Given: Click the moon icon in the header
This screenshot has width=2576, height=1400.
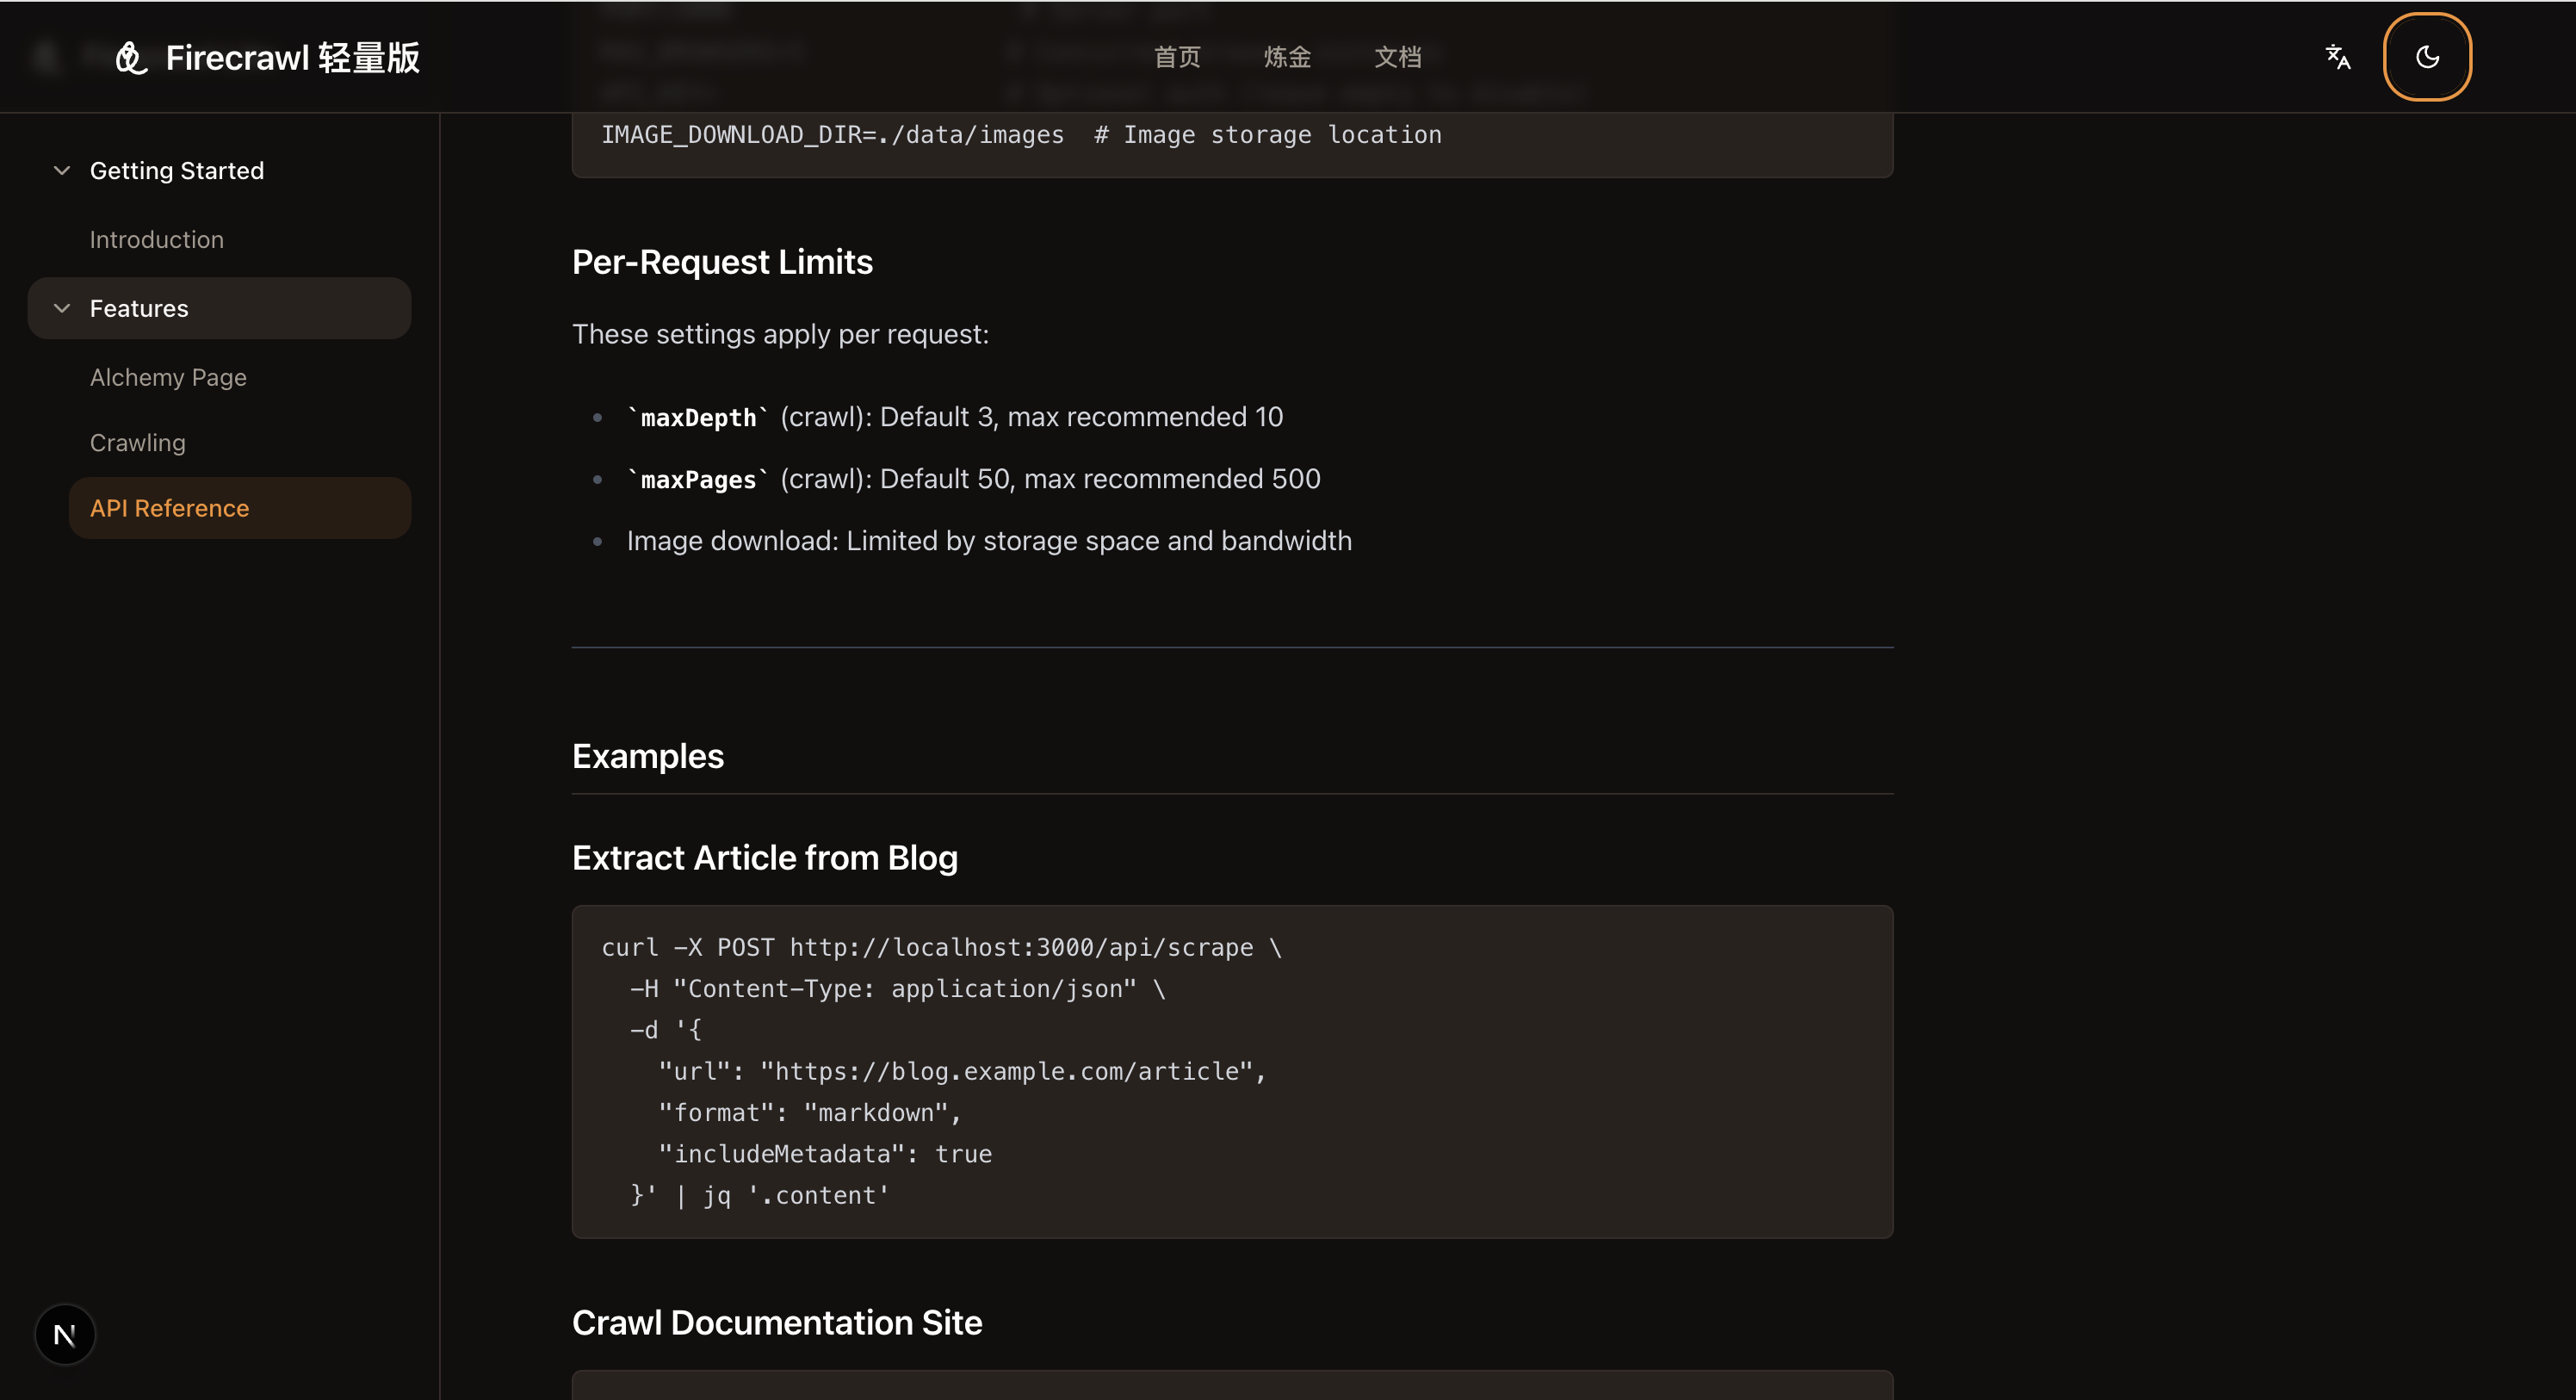Looking at the screenshot, I should (2427, 57).
